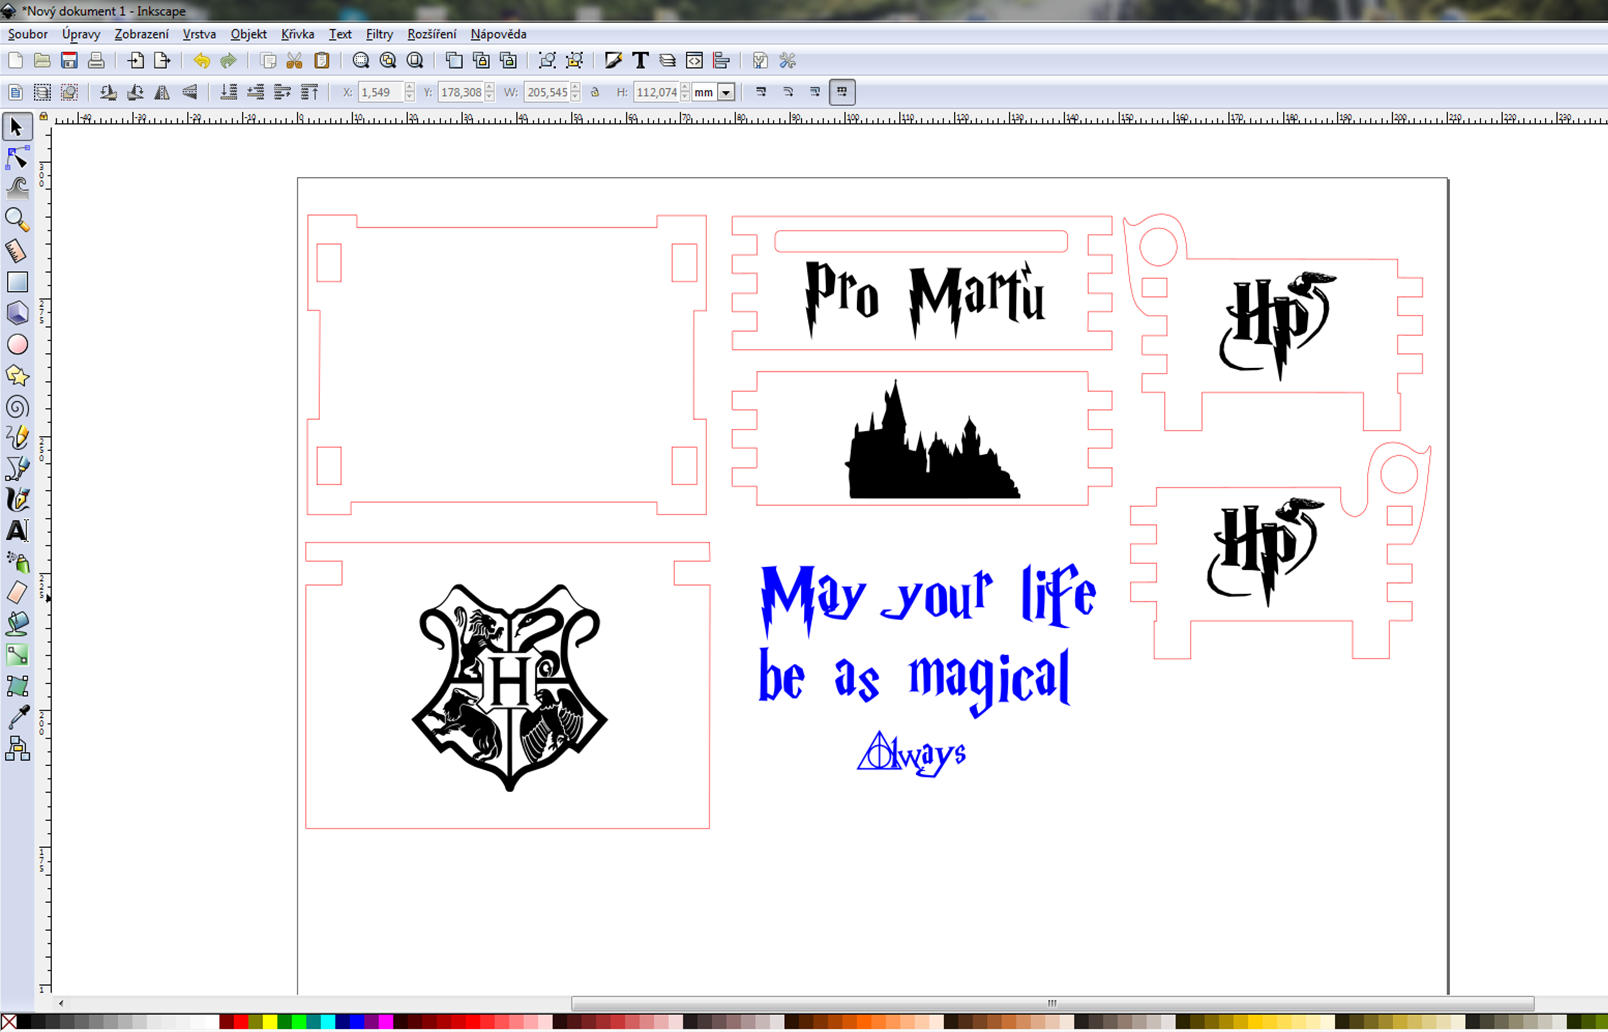Increase the X position stepper

tap(409, 87)
